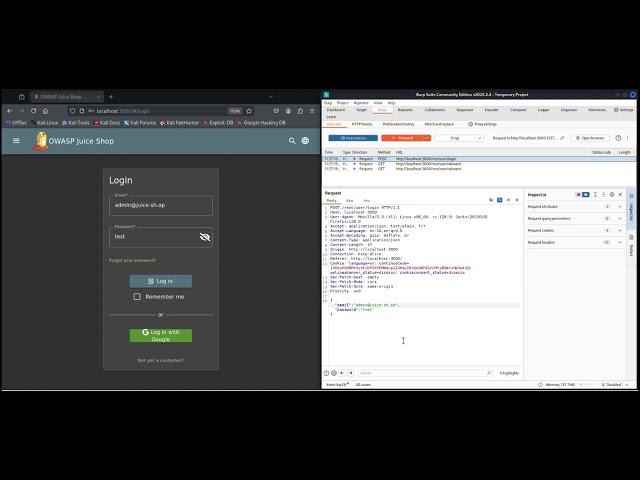The image size is (640, 480).
Task: Open Inspector settings gear icon
Action: click(x=611, y=195)
